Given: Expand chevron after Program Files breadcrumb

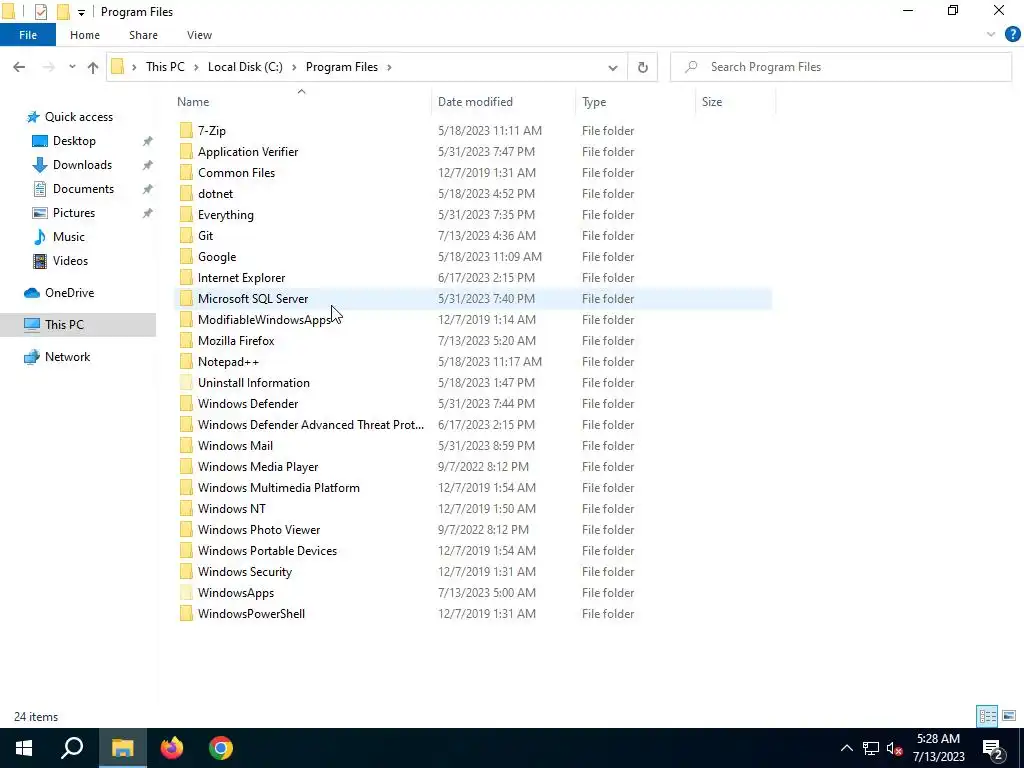Looking at the screenshot, I should tap(389, 67).
